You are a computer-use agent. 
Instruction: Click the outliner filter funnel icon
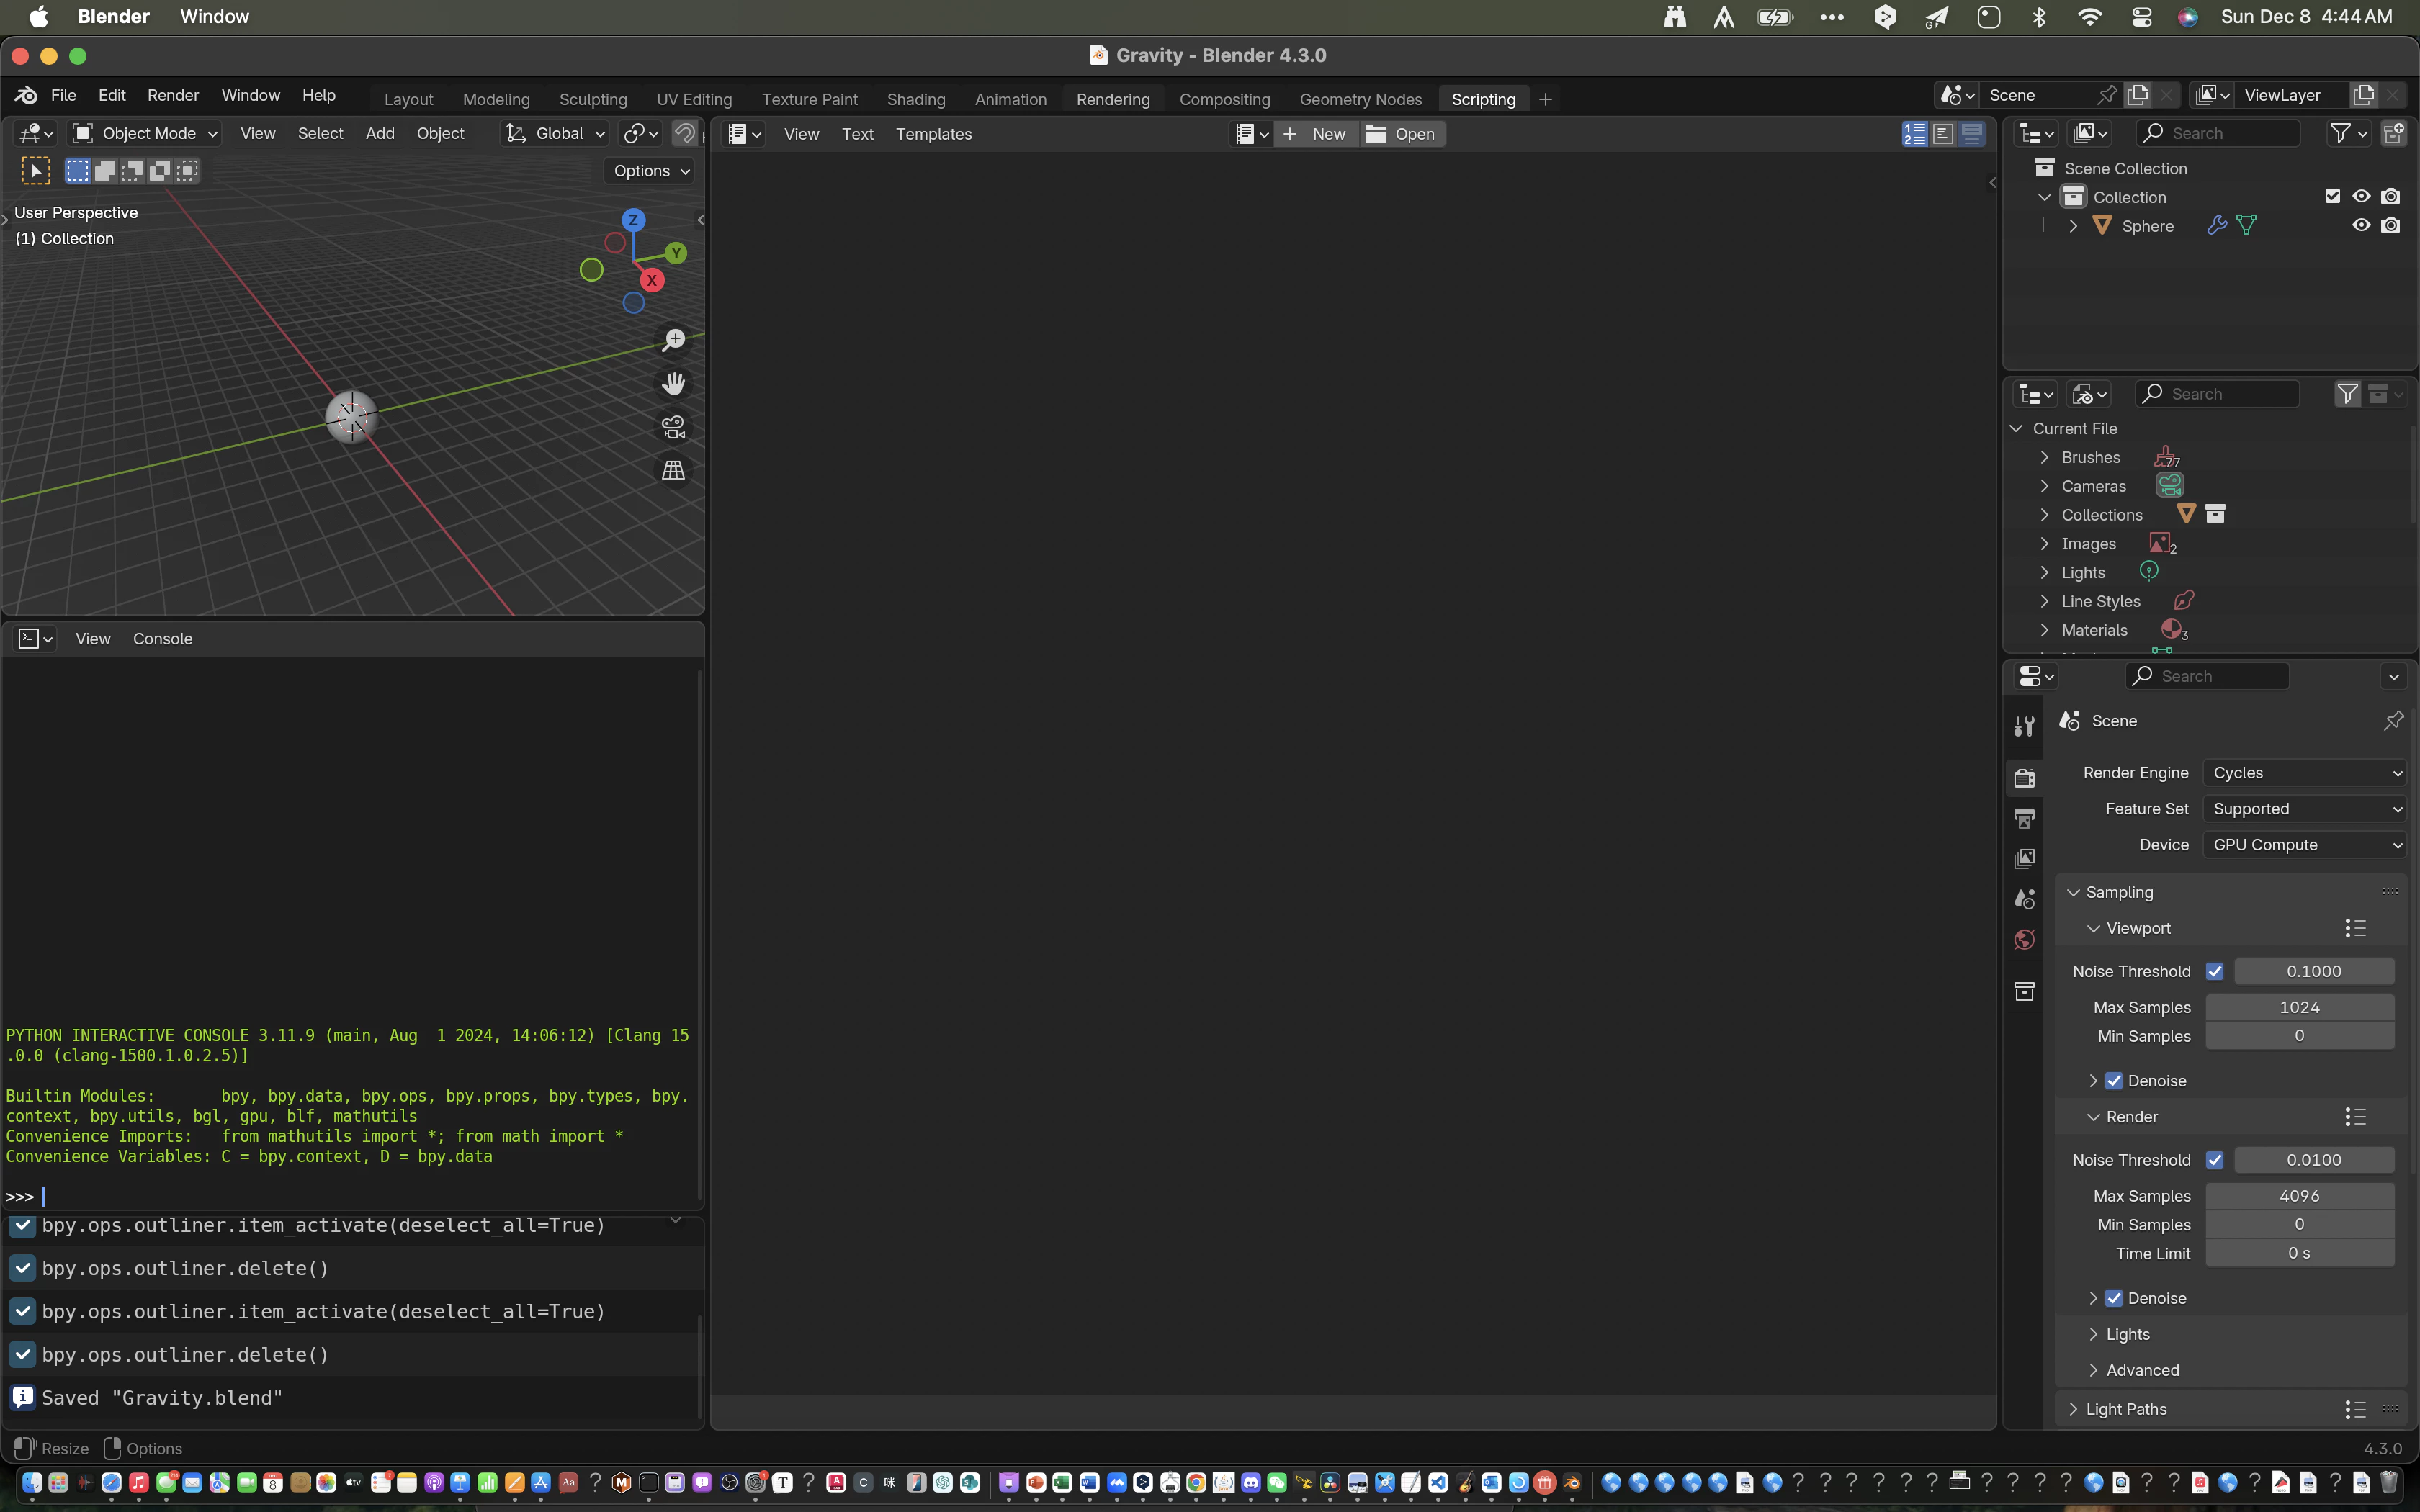[2340, 133]
